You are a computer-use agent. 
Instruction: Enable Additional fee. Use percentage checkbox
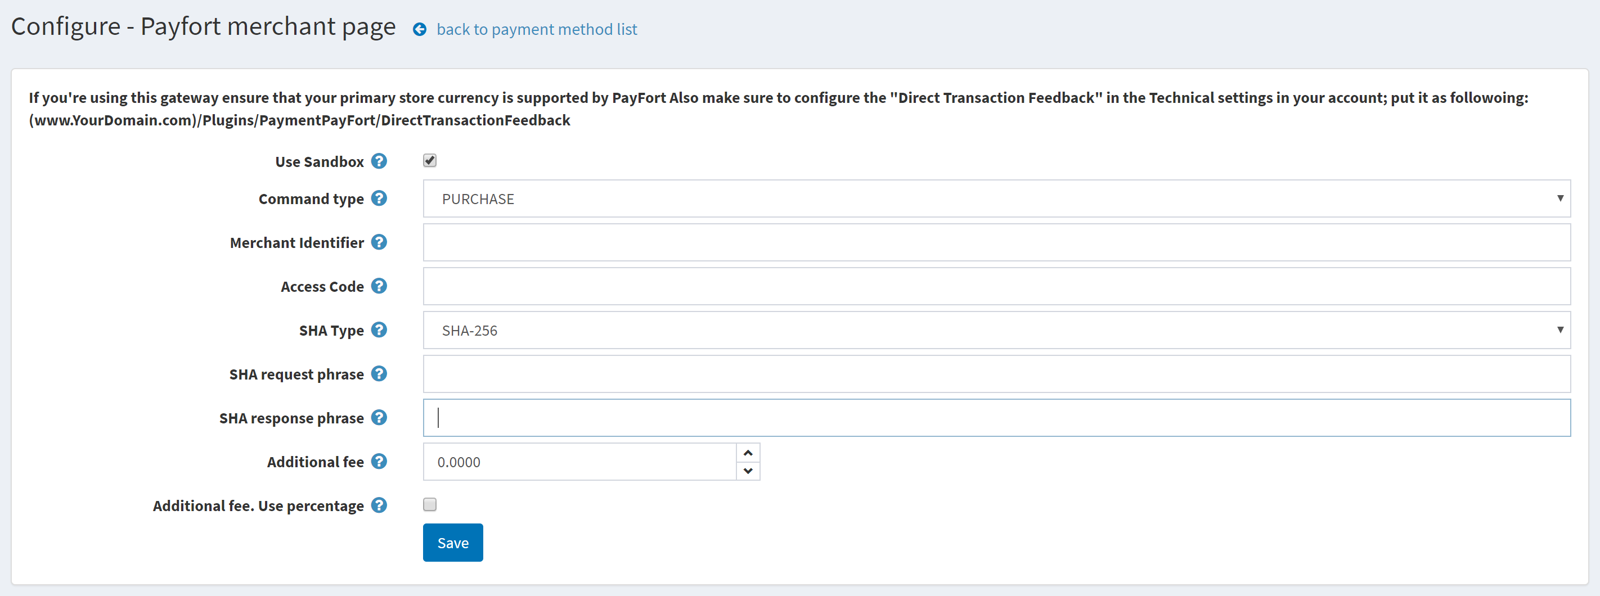[x=430, y=505]
